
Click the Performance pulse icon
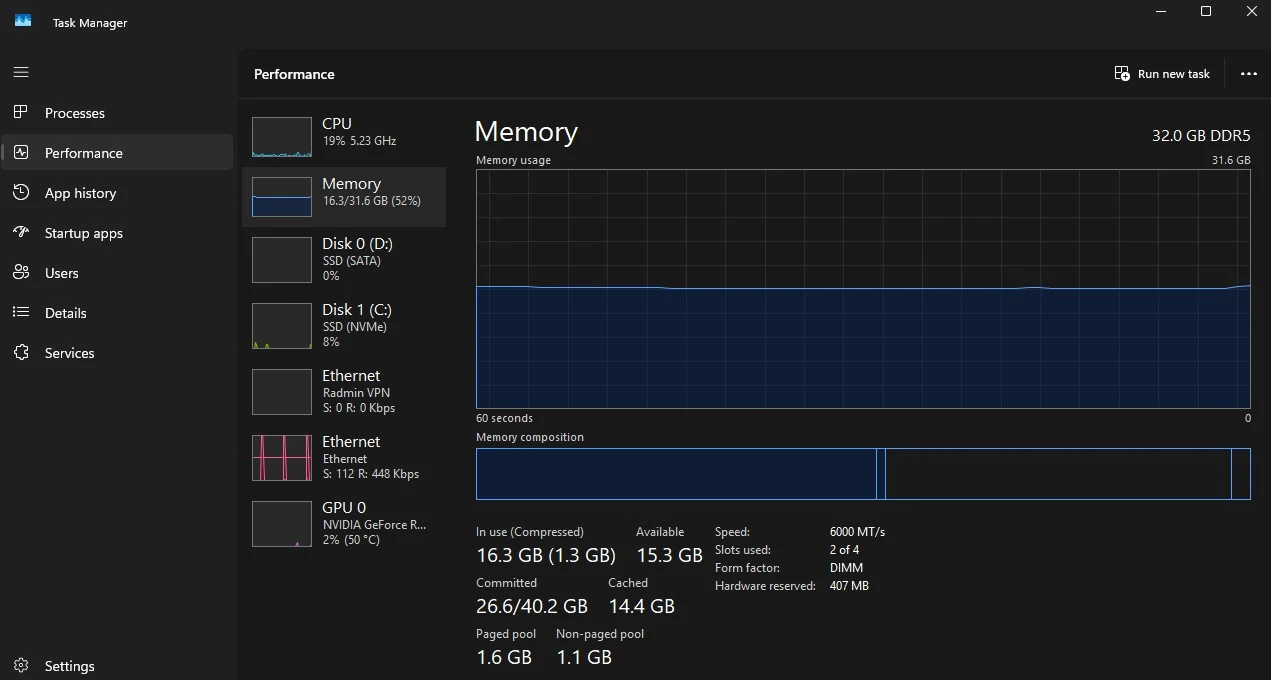click(x=21, y=152)
